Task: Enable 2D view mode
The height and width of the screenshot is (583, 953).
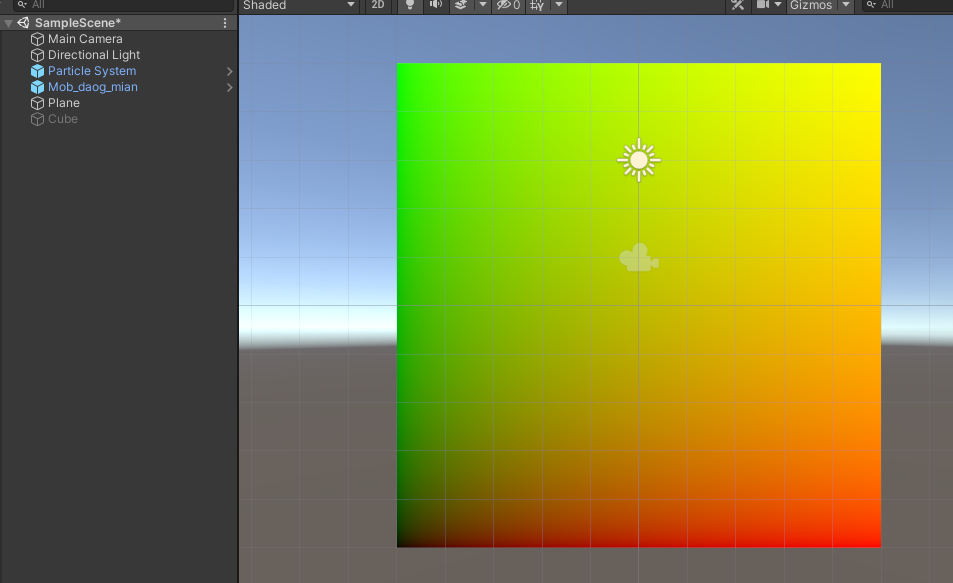Action: pos(377,6)
